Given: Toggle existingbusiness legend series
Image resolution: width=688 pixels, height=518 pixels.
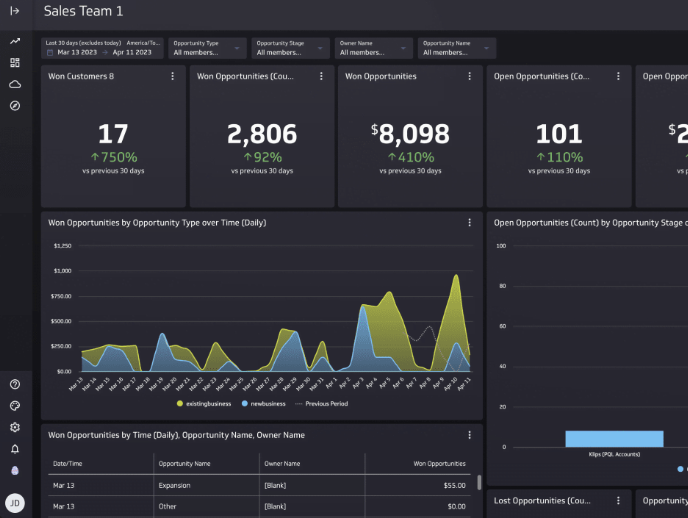Looking at the screenshot, I should click(x=204, y=404).
